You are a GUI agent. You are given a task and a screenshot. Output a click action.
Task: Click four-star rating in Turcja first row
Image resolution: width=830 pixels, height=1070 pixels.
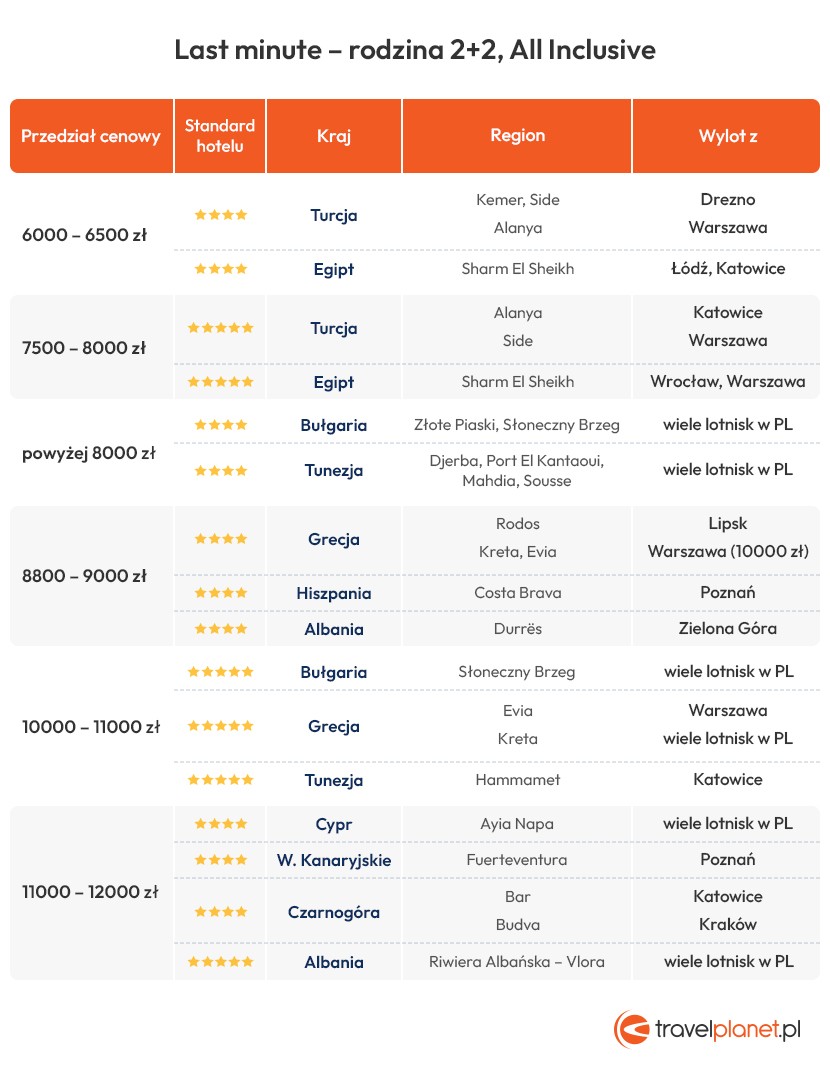point(220,215)
